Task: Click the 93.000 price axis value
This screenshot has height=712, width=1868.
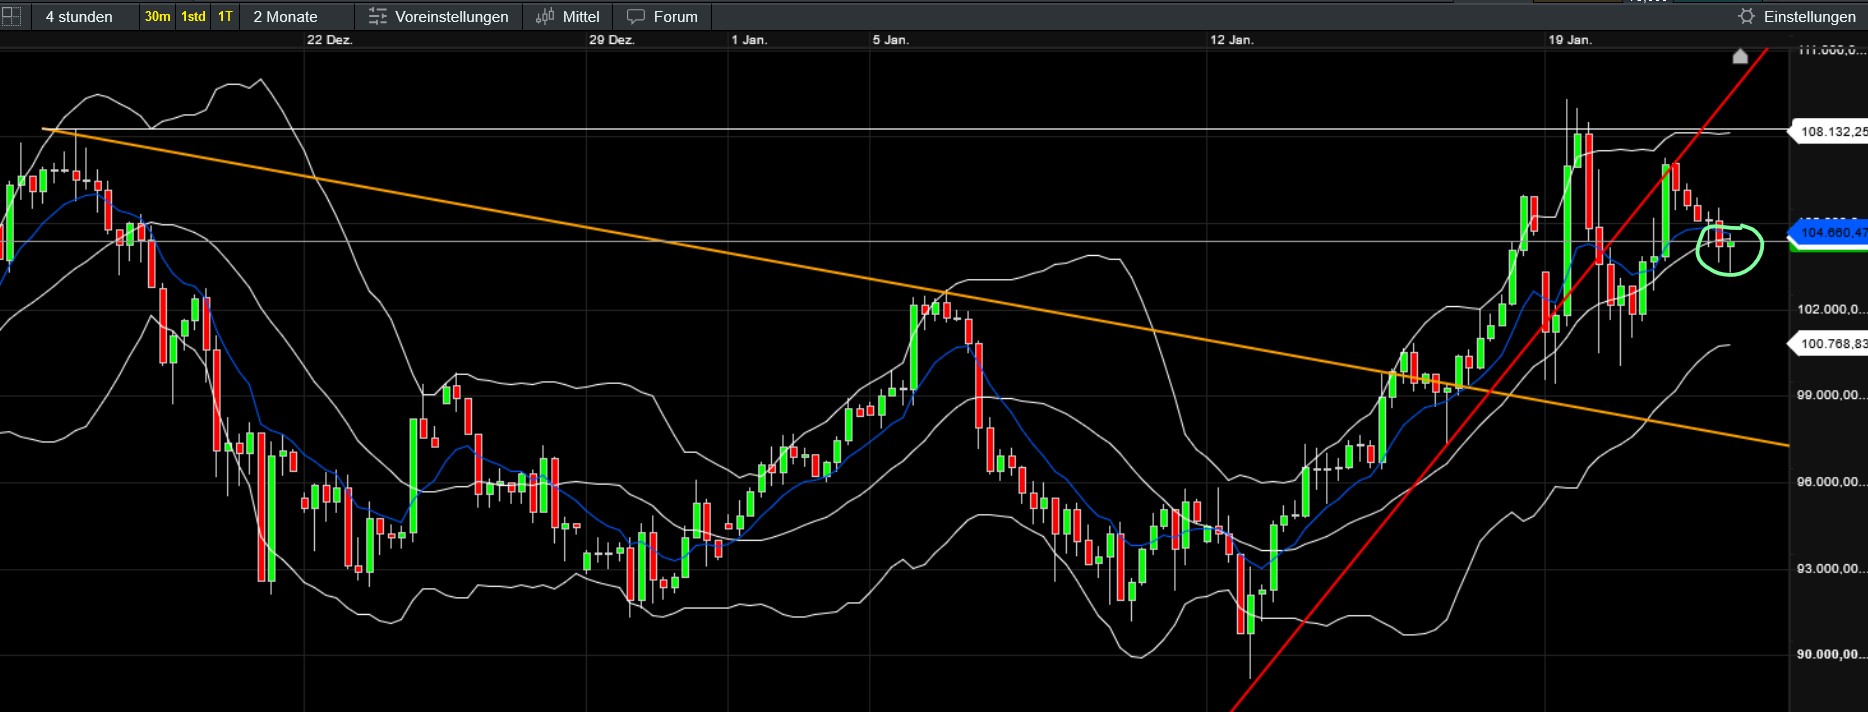Action: [x=1831, y=568]
